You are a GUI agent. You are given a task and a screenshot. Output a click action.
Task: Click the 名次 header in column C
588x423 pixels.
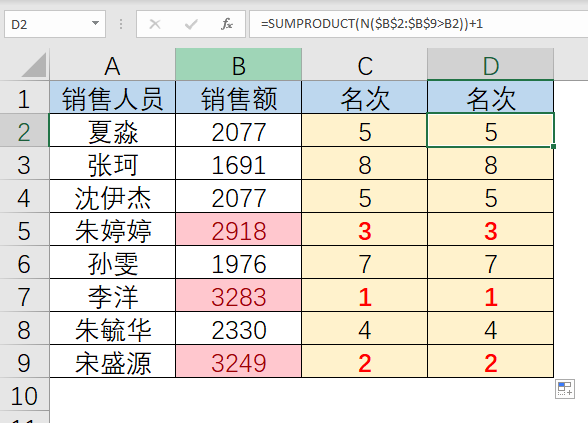(x=364, y=97)
